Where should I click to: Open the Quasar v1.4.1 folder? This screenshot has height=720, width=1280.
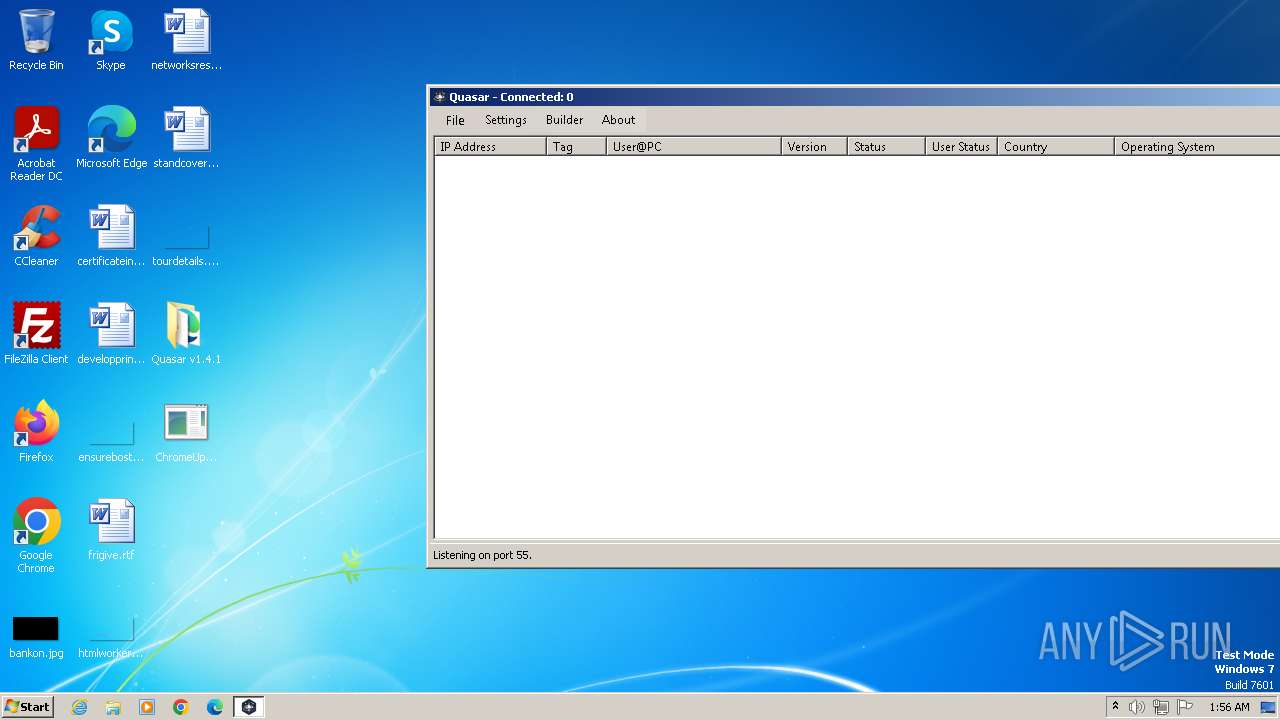point(186,334)
